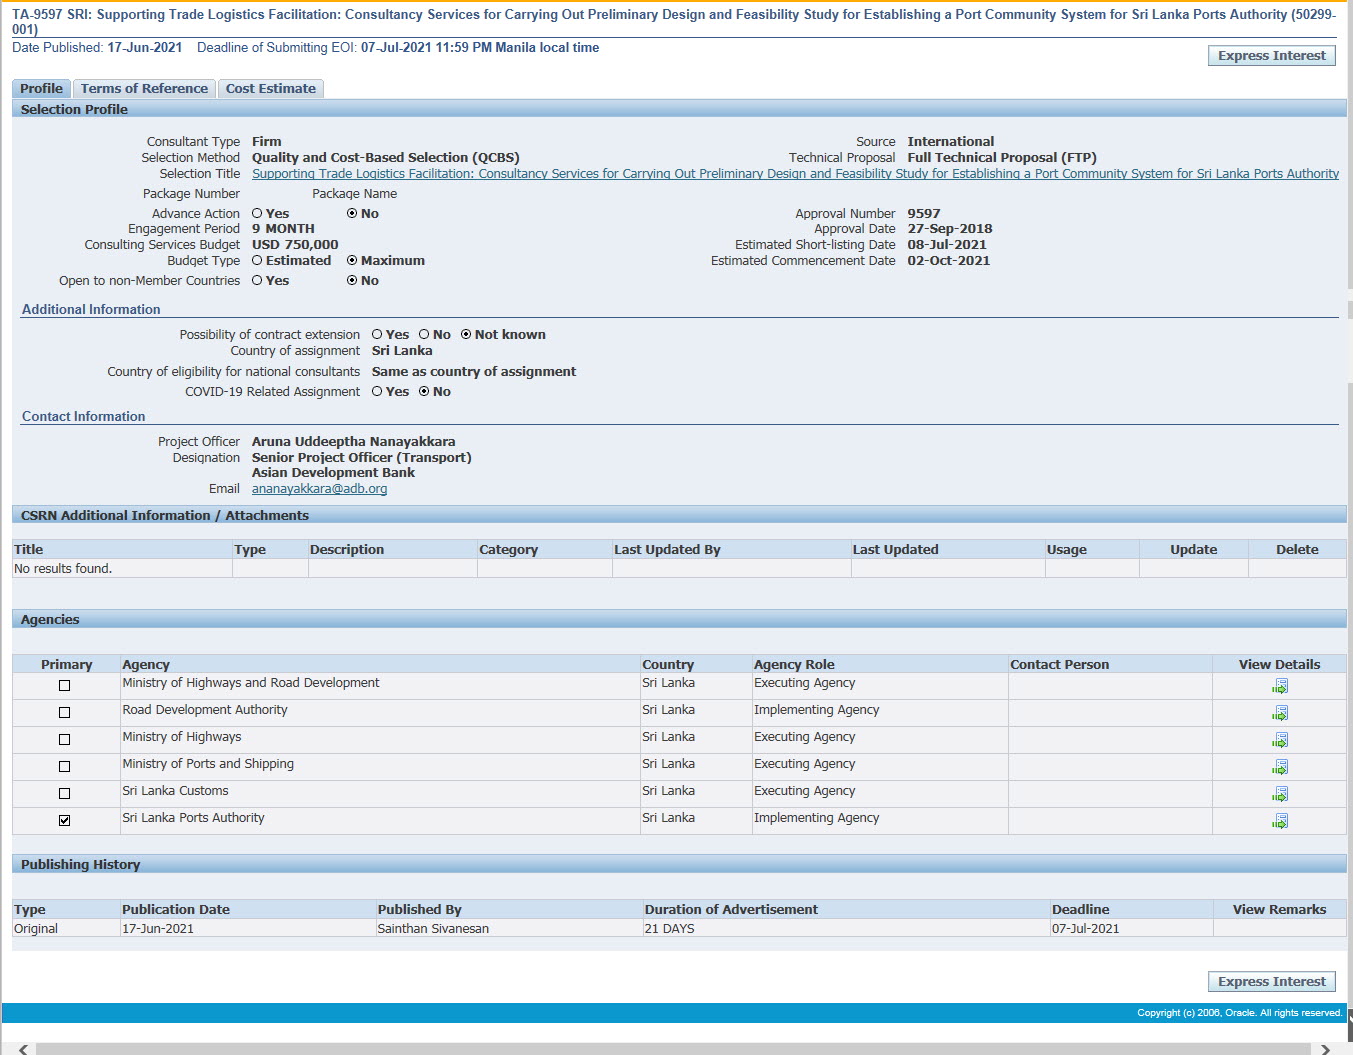Click Road Development Authority agency name
1353x1055 pixels.
click(x=205, y=710)
